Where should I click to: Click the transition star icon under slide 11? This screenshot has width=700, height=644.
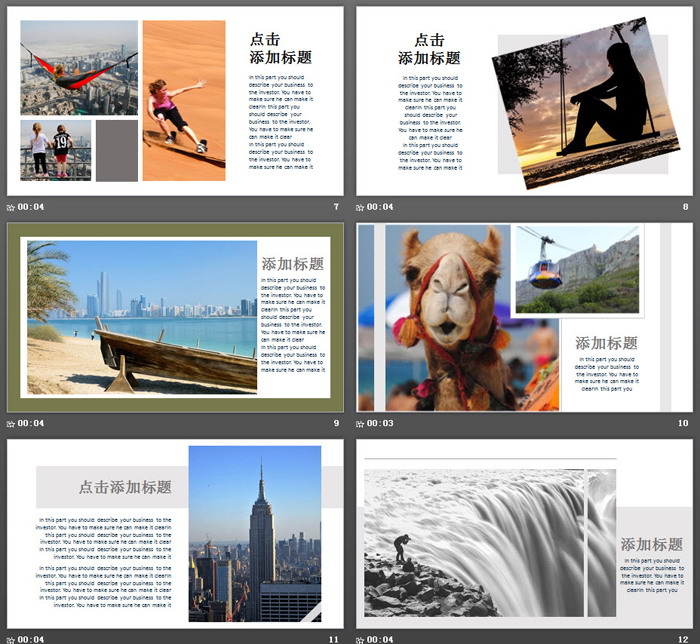tap(11, 639)
